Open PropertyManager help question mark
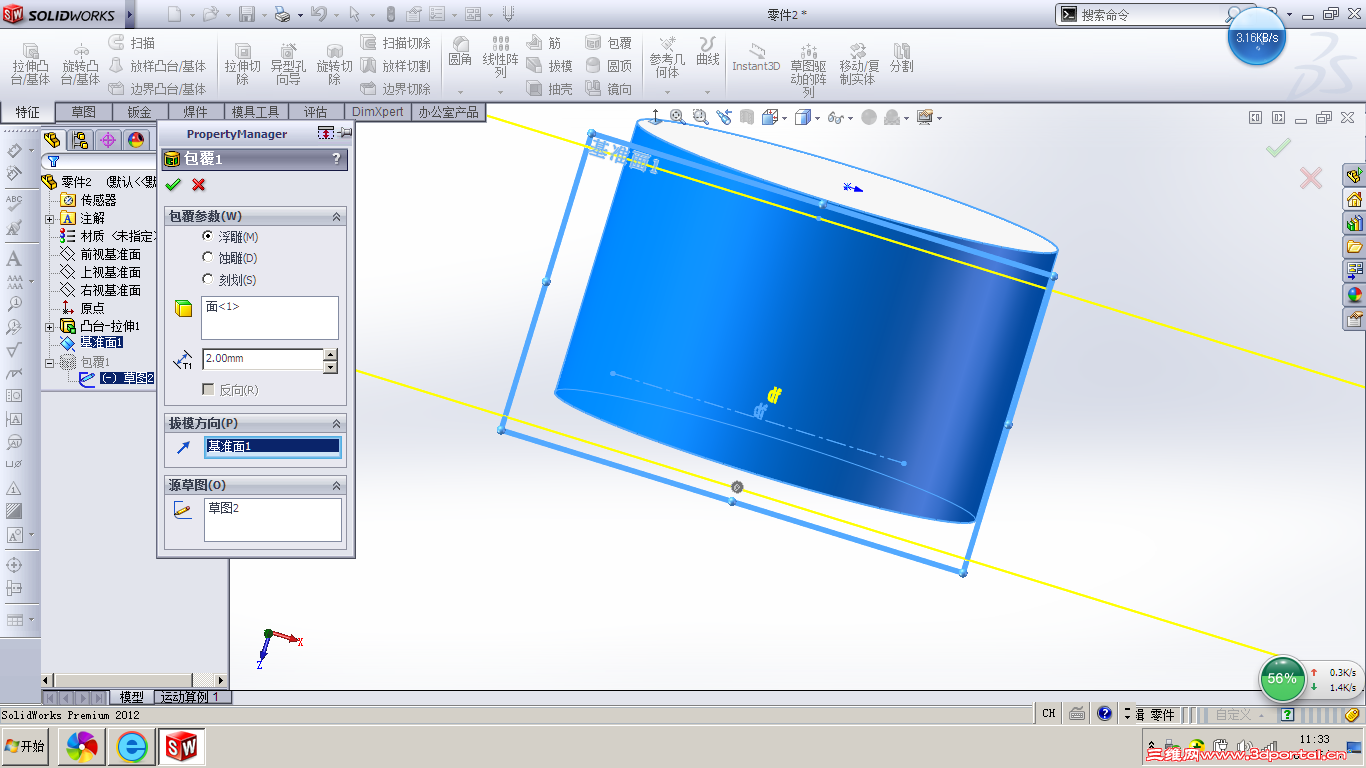The image size is (1366, 768). [336, 159]
